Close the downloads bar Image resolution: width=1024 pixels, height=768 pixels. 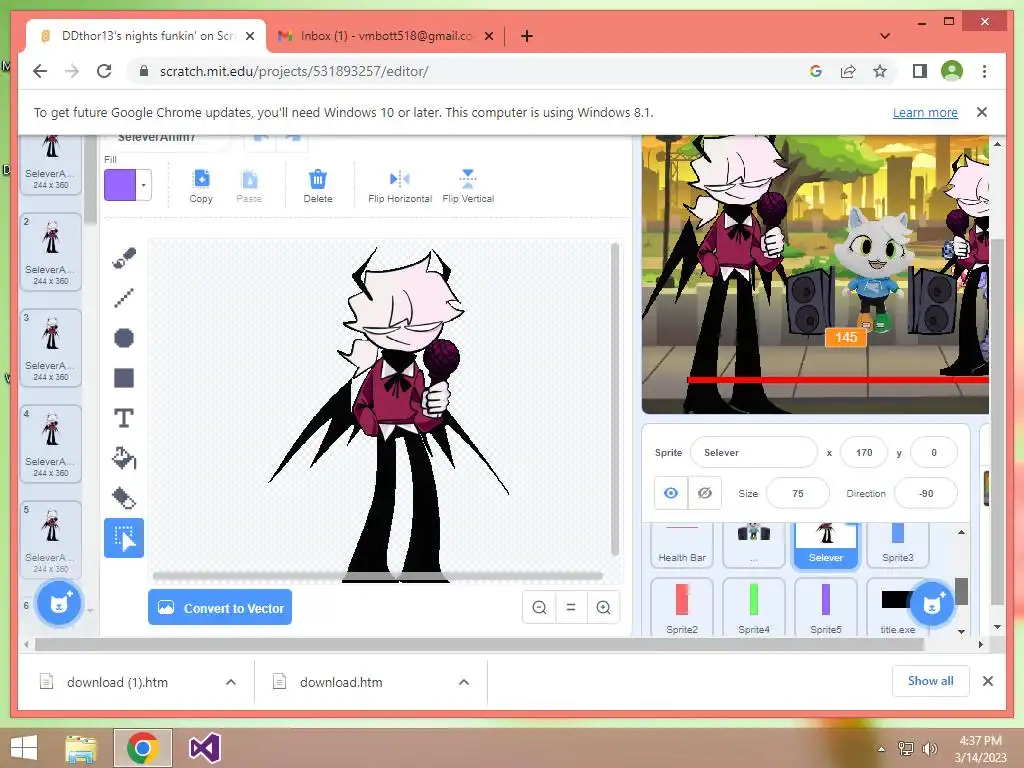pos(987,681)
